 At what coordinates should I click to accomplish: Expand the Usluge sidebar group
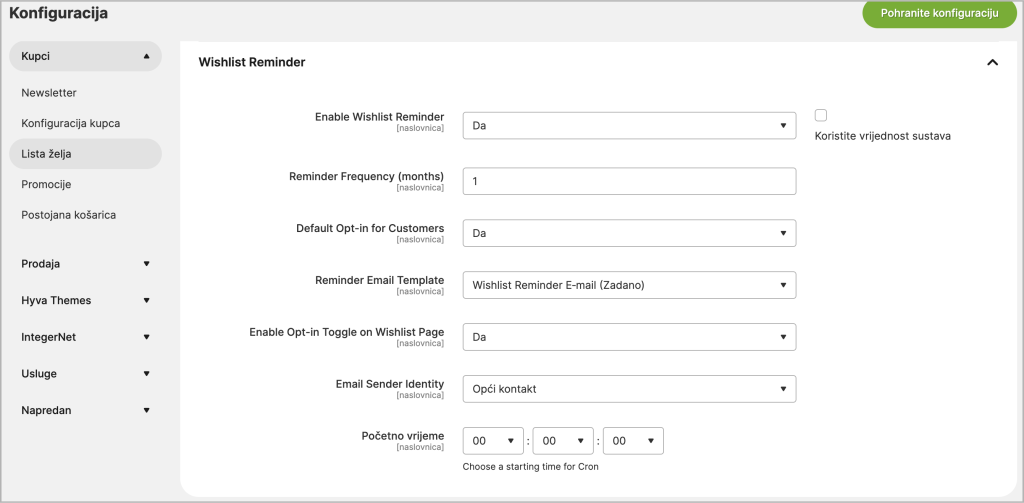(86, 374)
